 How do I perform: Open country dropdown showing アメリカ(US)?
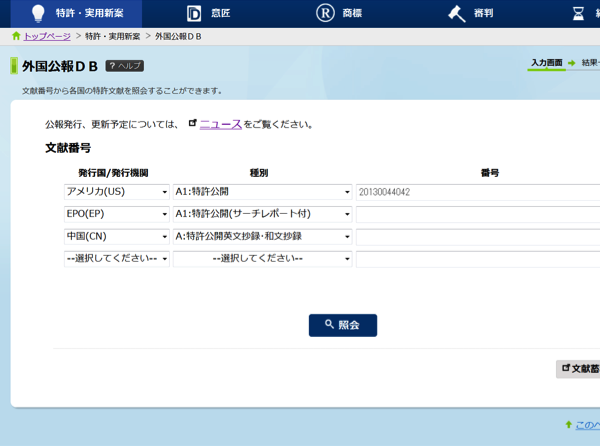pos(117,192)
